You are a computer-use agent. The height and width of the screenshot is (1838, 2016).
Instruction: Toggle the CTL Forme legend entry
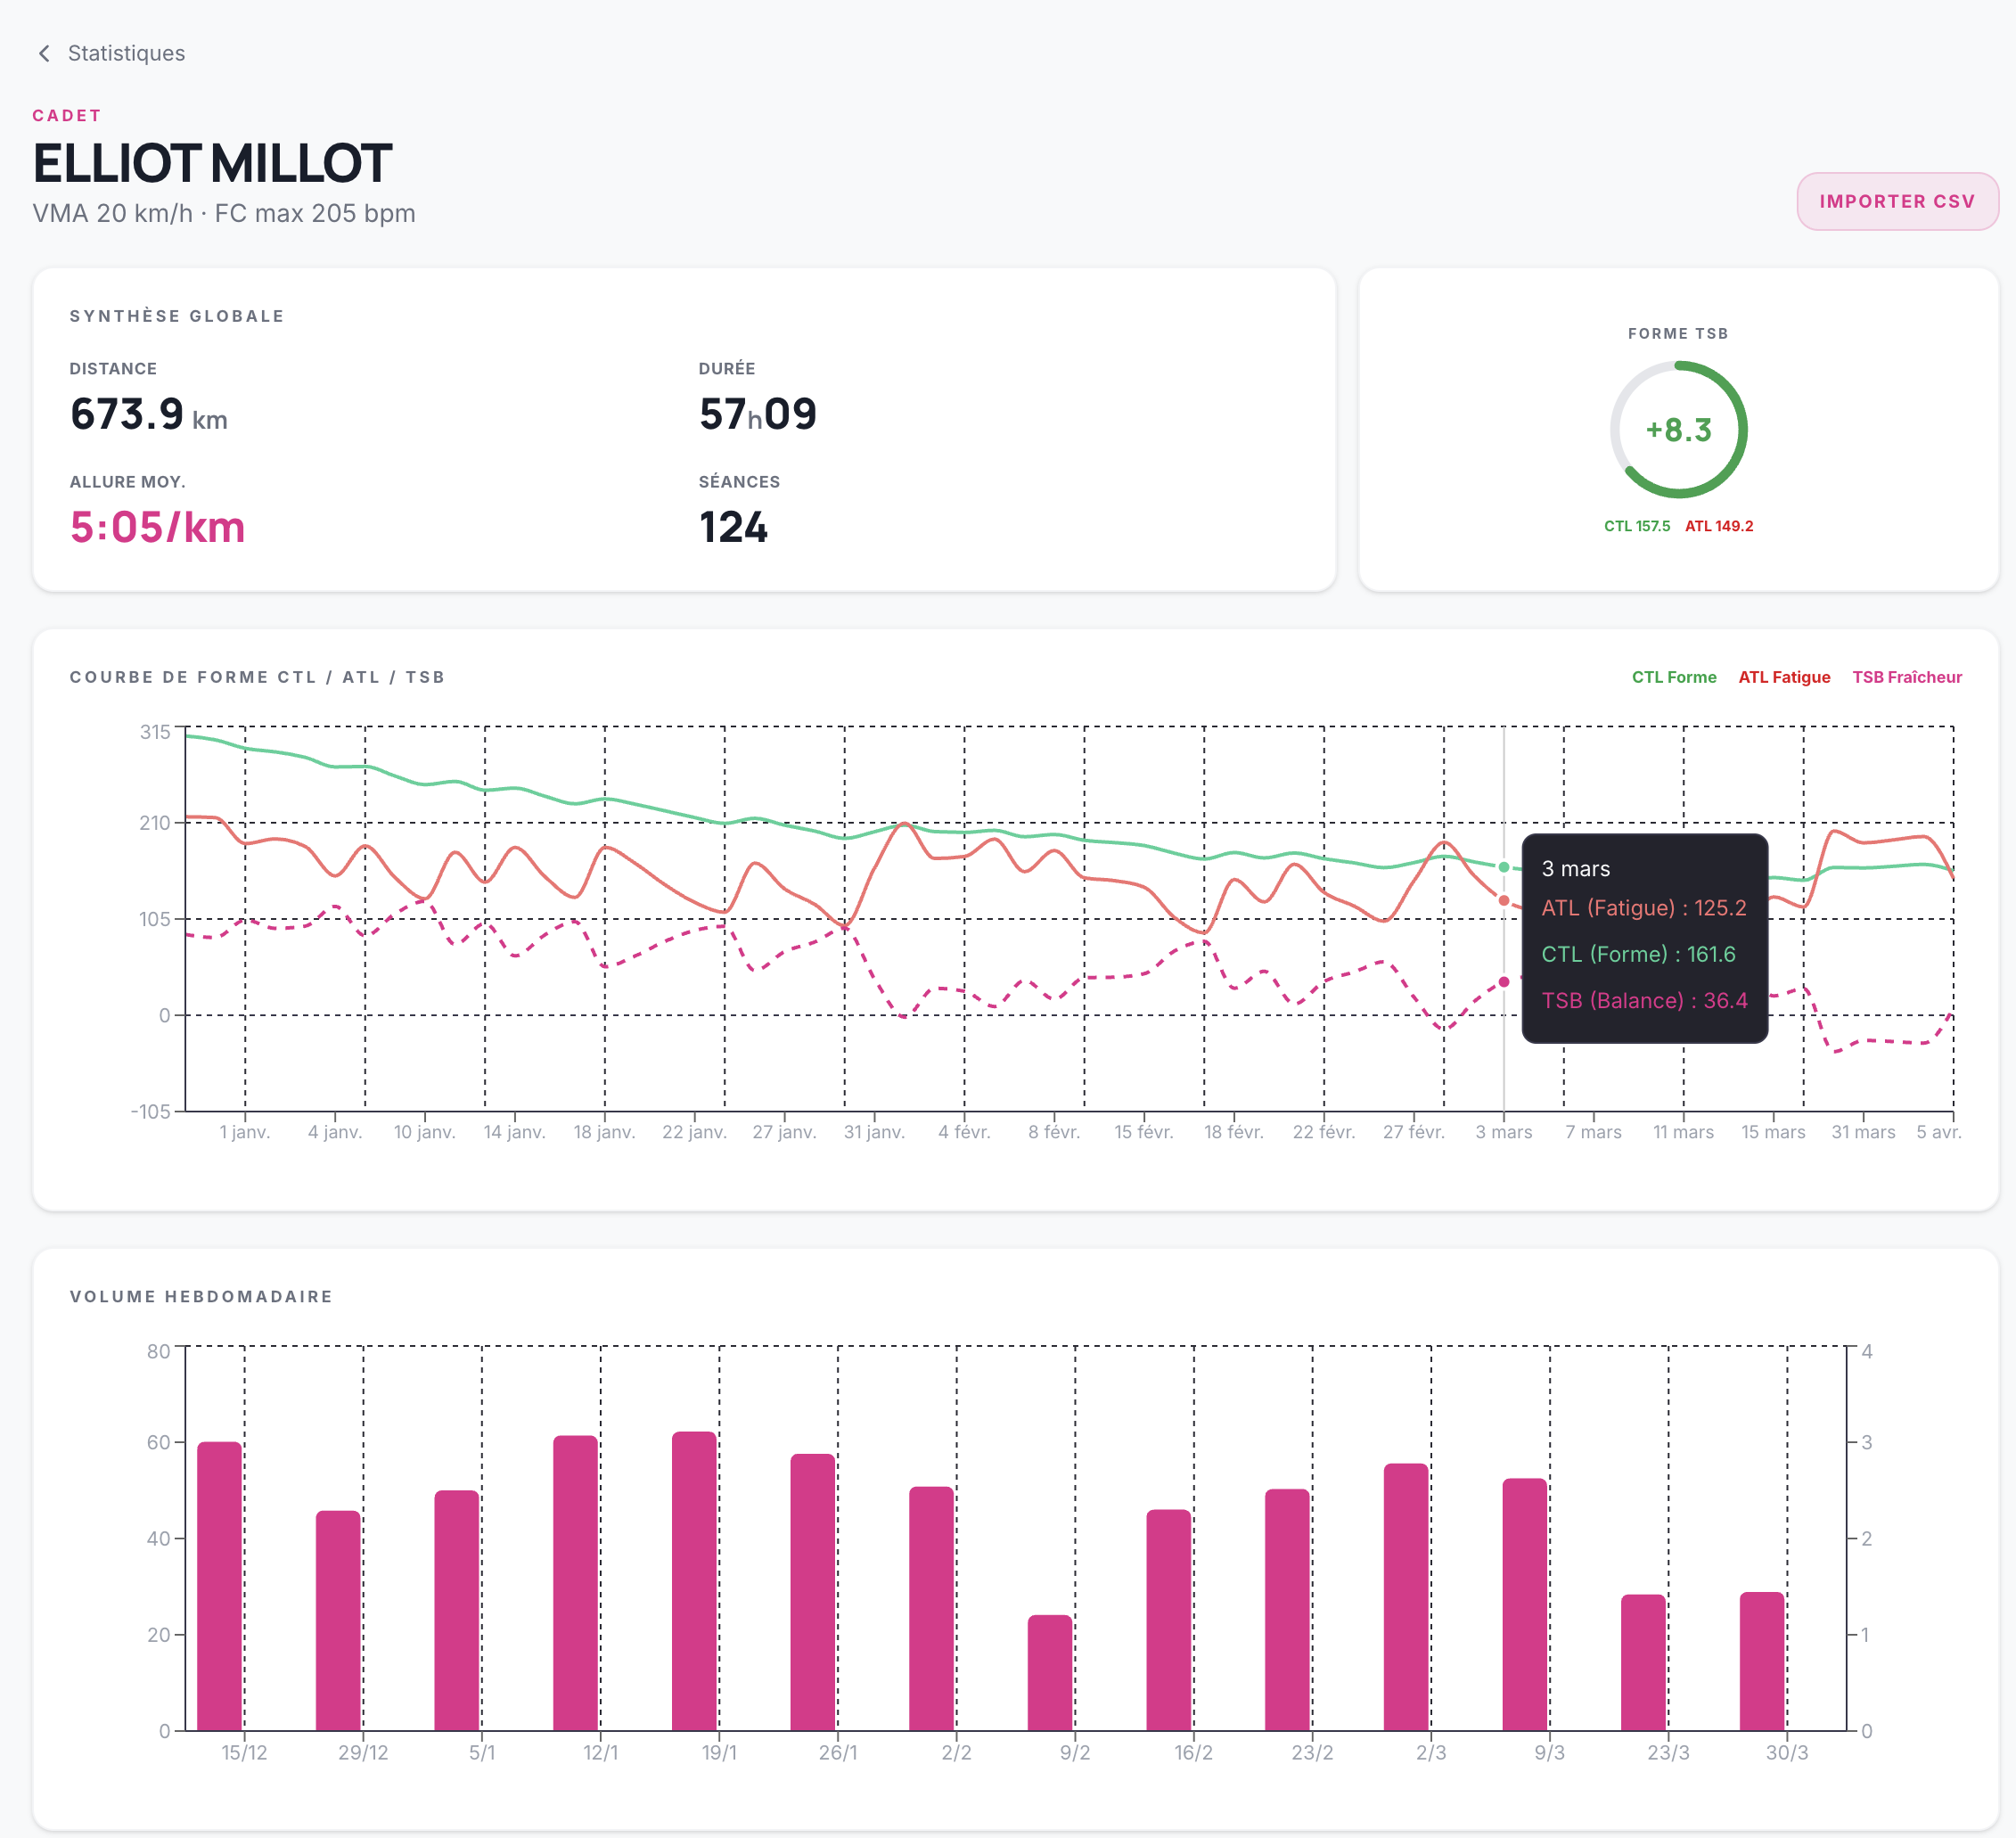[1673, 677]
